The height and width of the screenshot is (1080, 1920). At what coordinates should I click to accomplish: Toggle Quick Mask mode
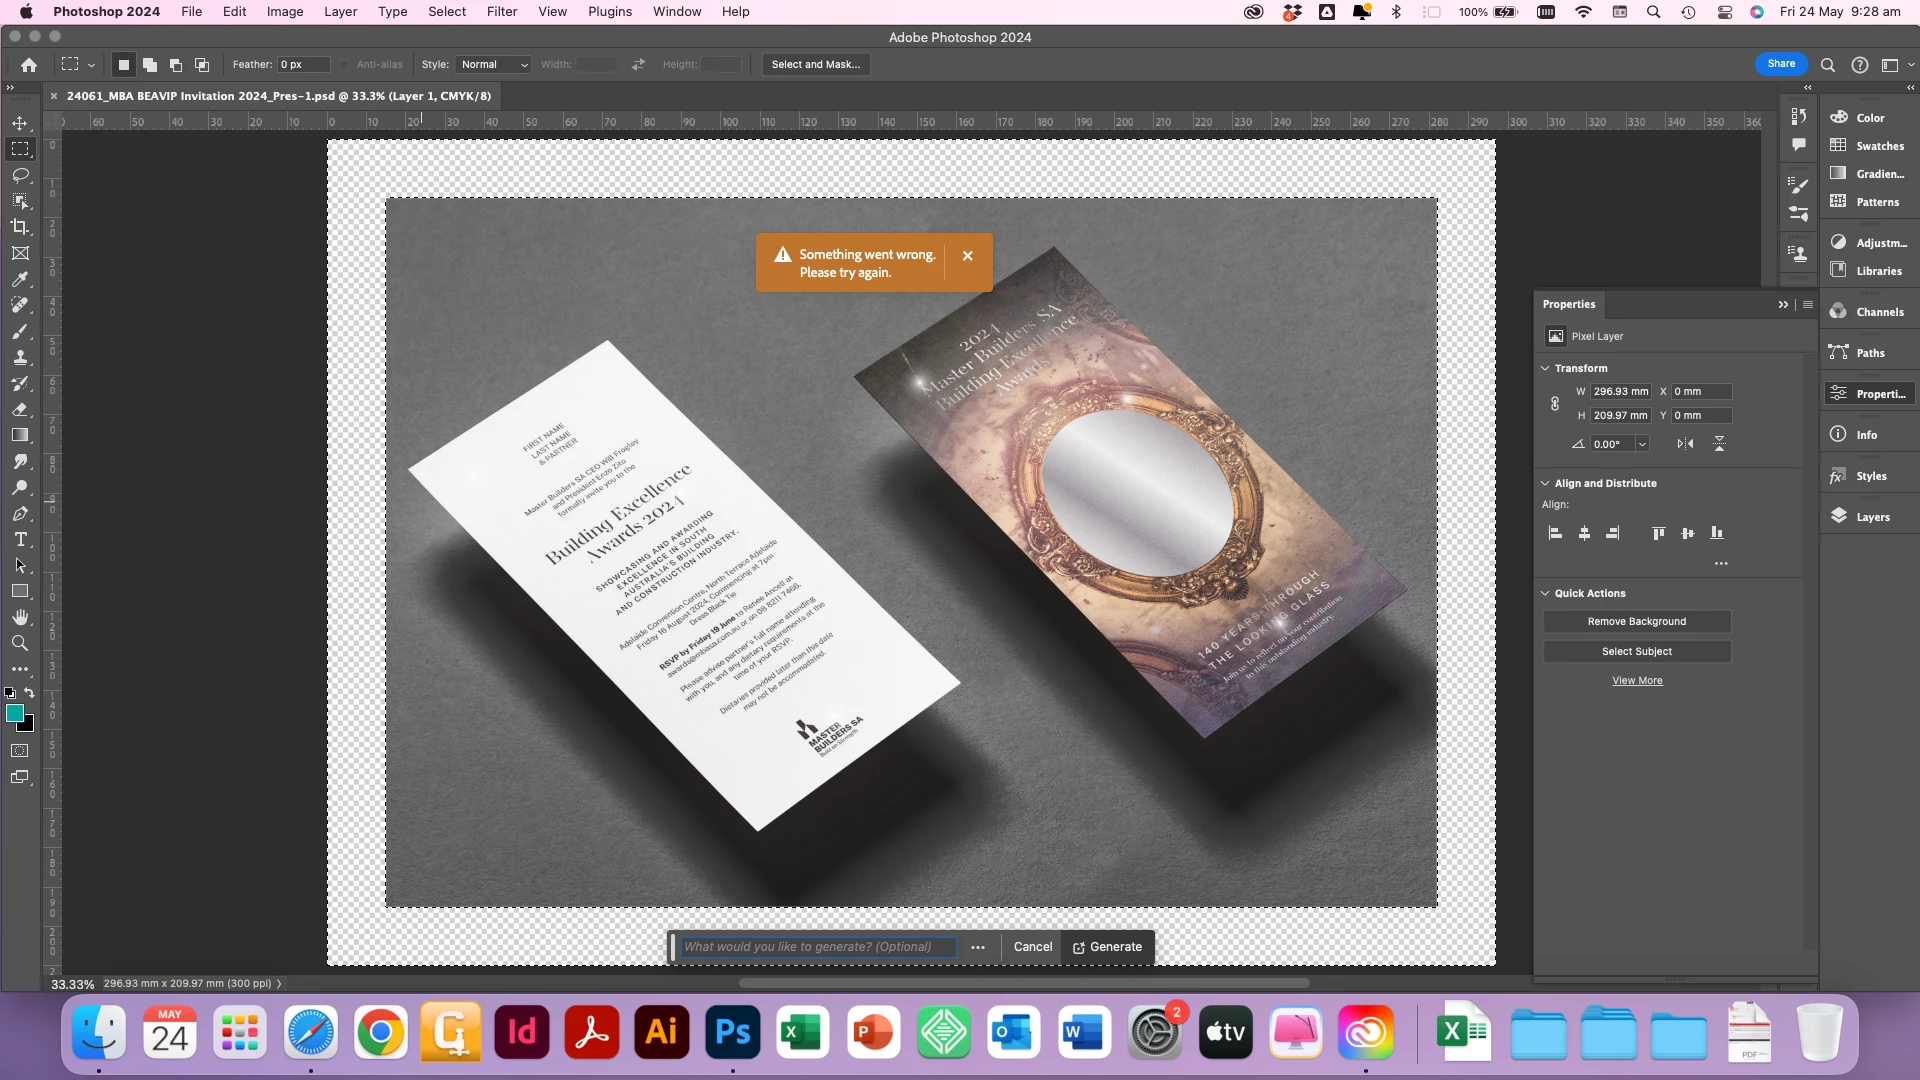point(20,751)
